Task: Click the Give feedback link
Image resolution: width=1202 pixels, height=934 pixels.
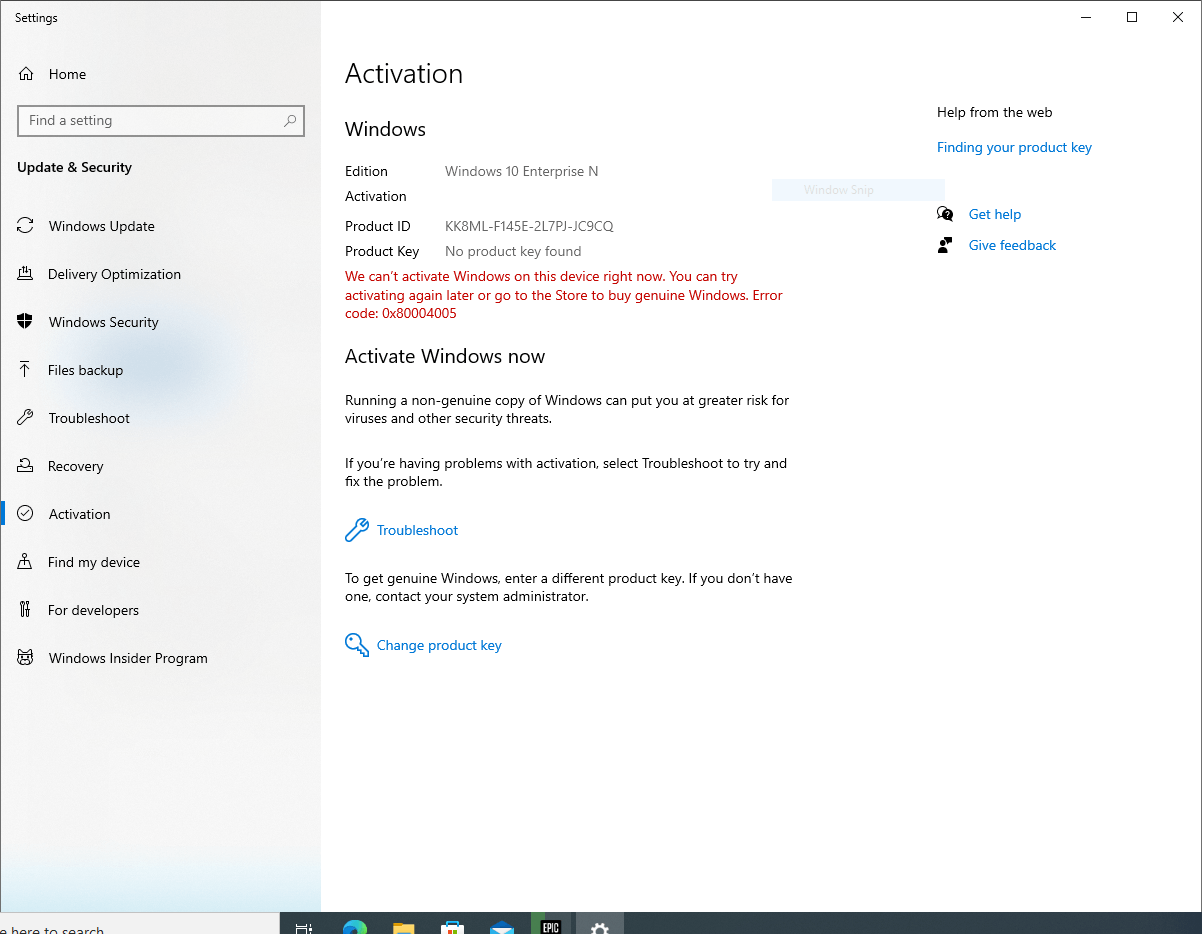Action: click(1012, 245)
